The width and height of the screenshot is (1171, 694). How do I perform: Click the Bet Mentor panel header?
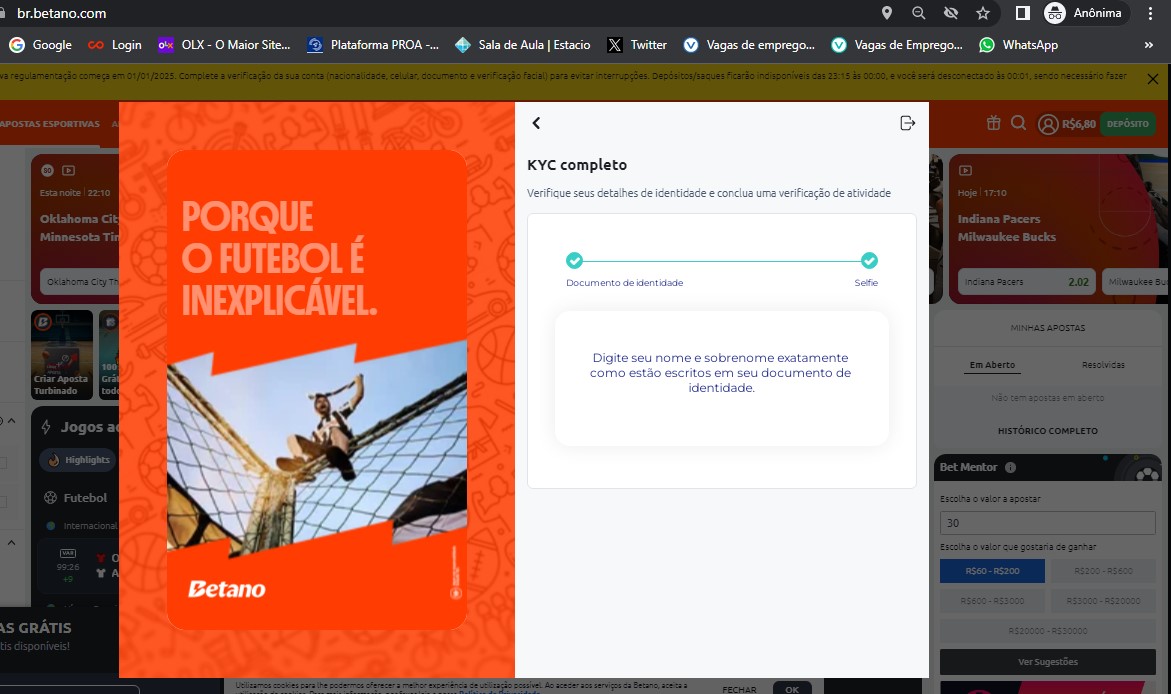[1047, 467]
